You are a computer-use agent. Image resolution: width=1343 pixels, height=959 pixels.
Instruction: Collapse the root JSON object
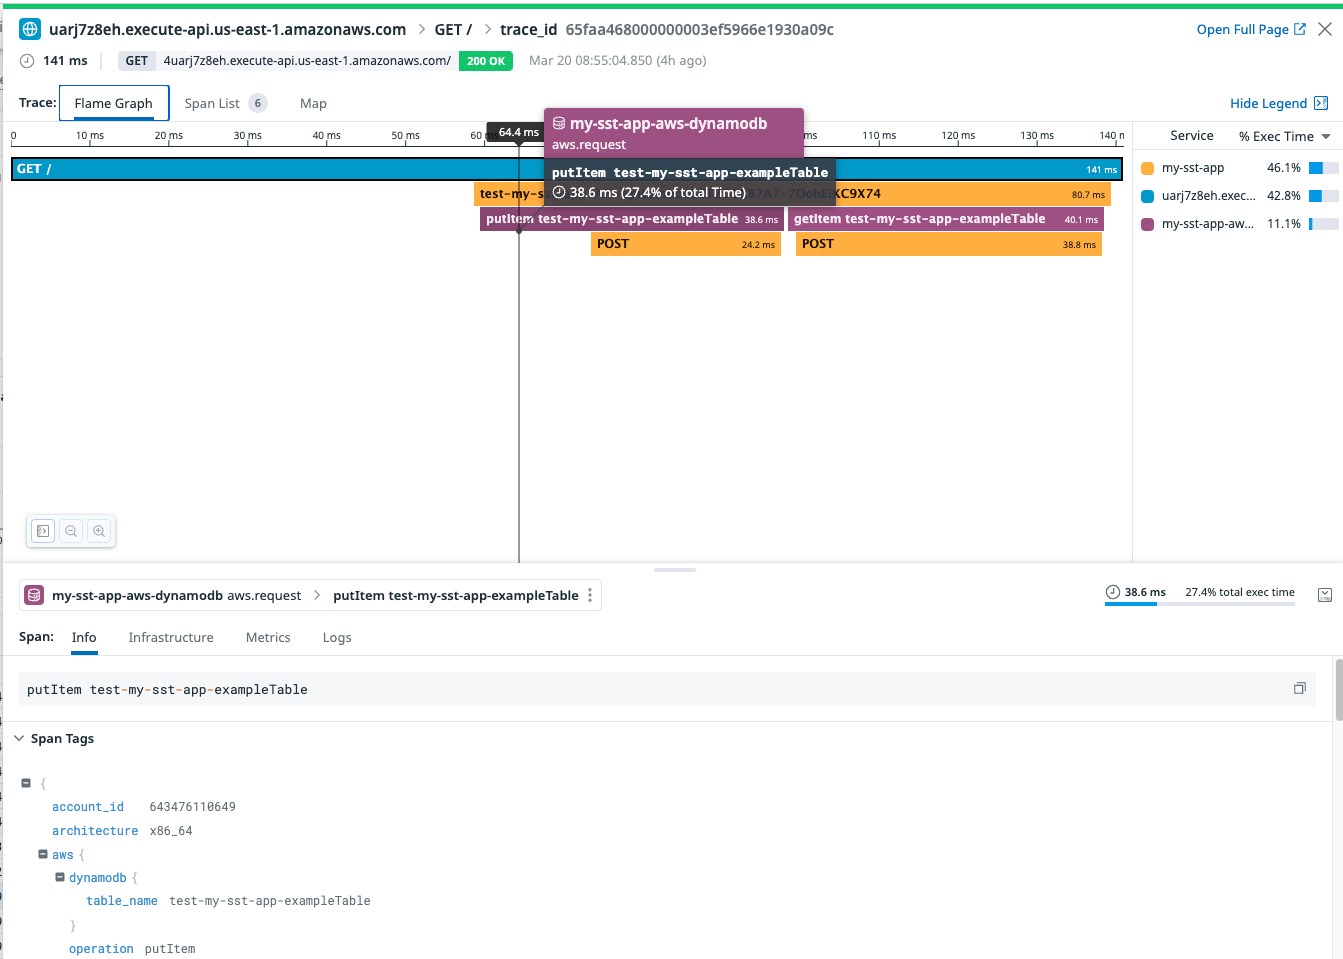26,783
